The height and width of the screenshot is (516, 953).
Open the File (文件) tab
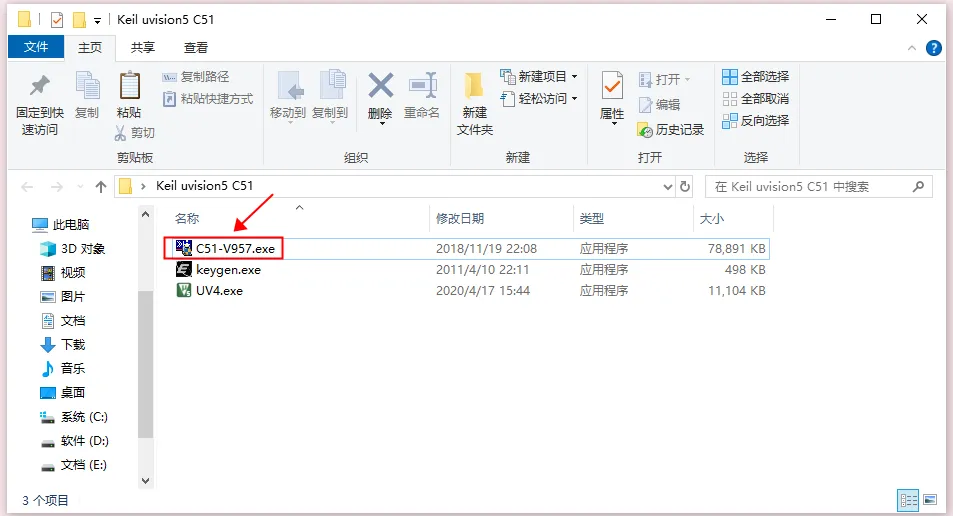pyautogui.click(x=36, y=47)
